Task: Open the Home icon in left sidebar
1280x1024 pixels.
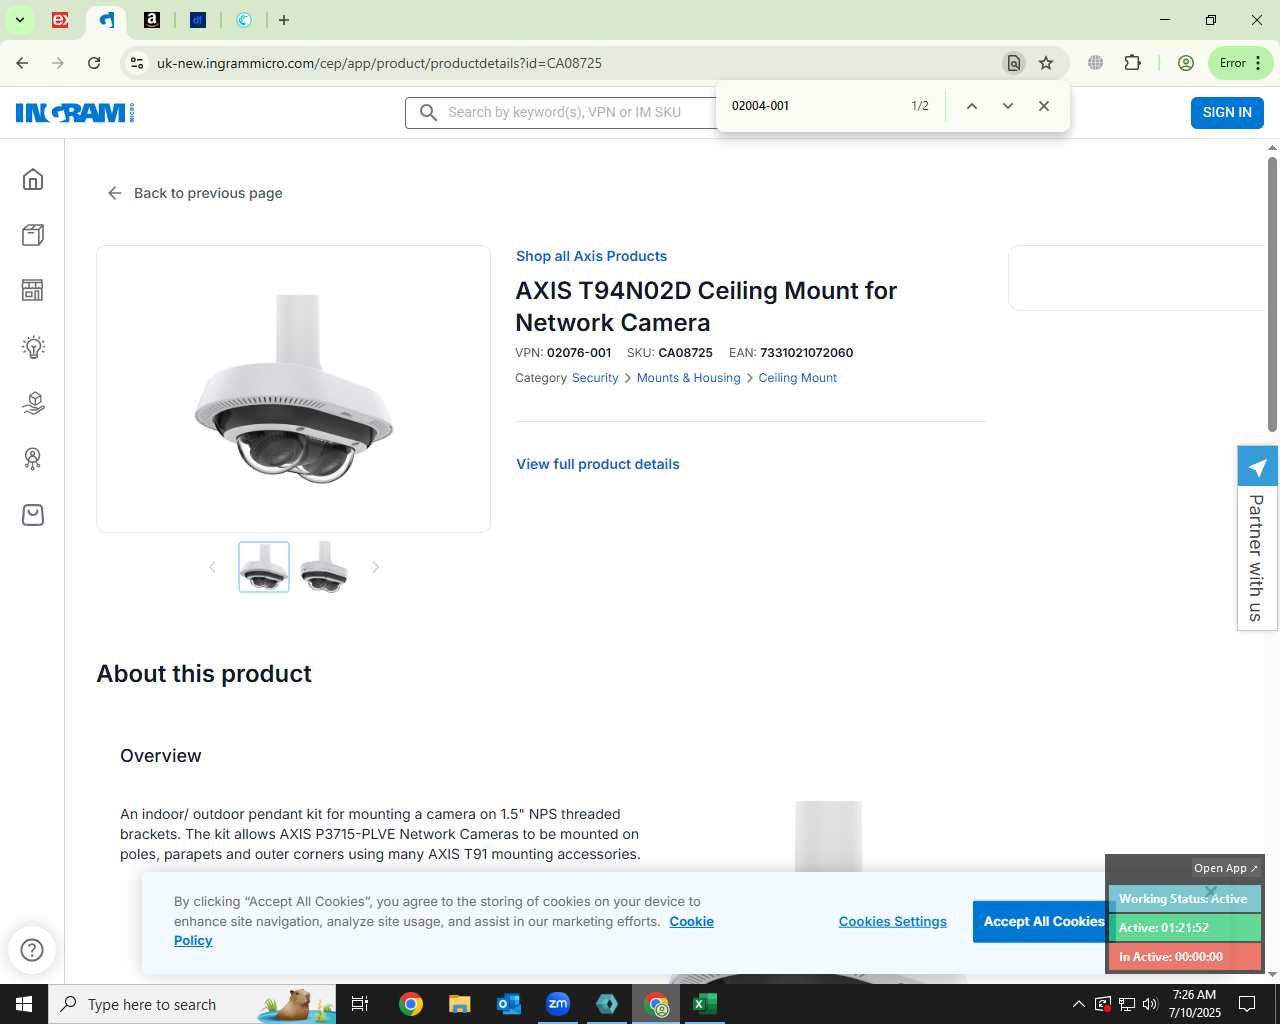Action: [33, 179]
